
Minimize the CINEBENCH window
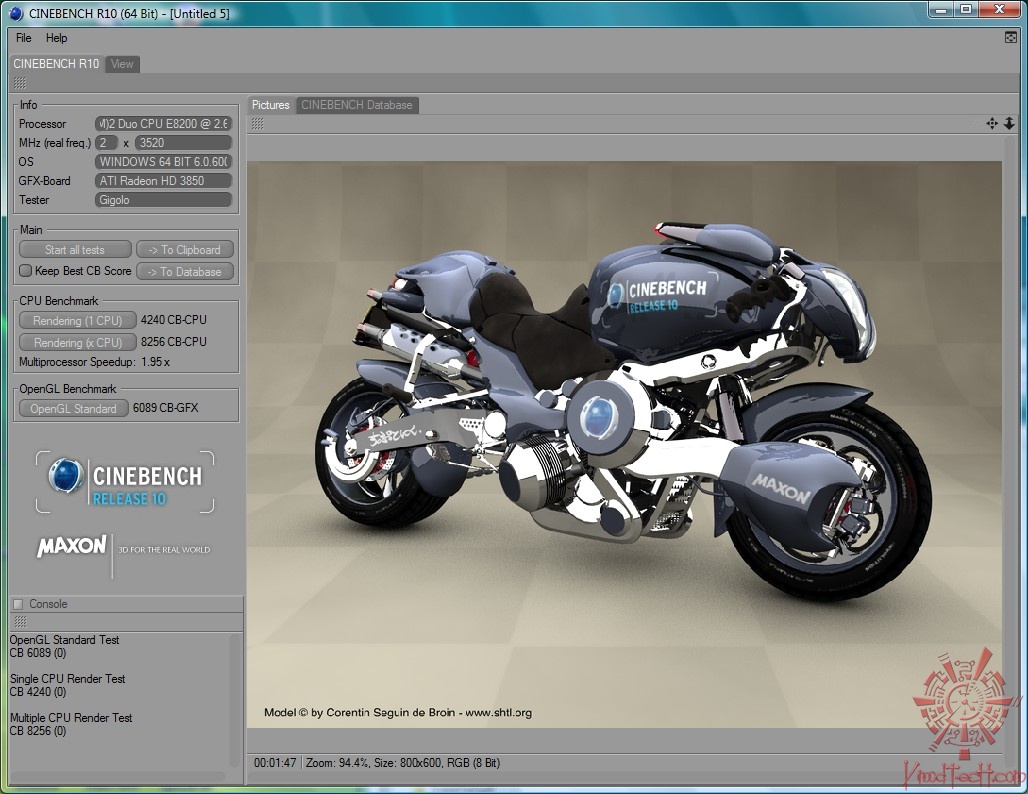pos(942,9)
